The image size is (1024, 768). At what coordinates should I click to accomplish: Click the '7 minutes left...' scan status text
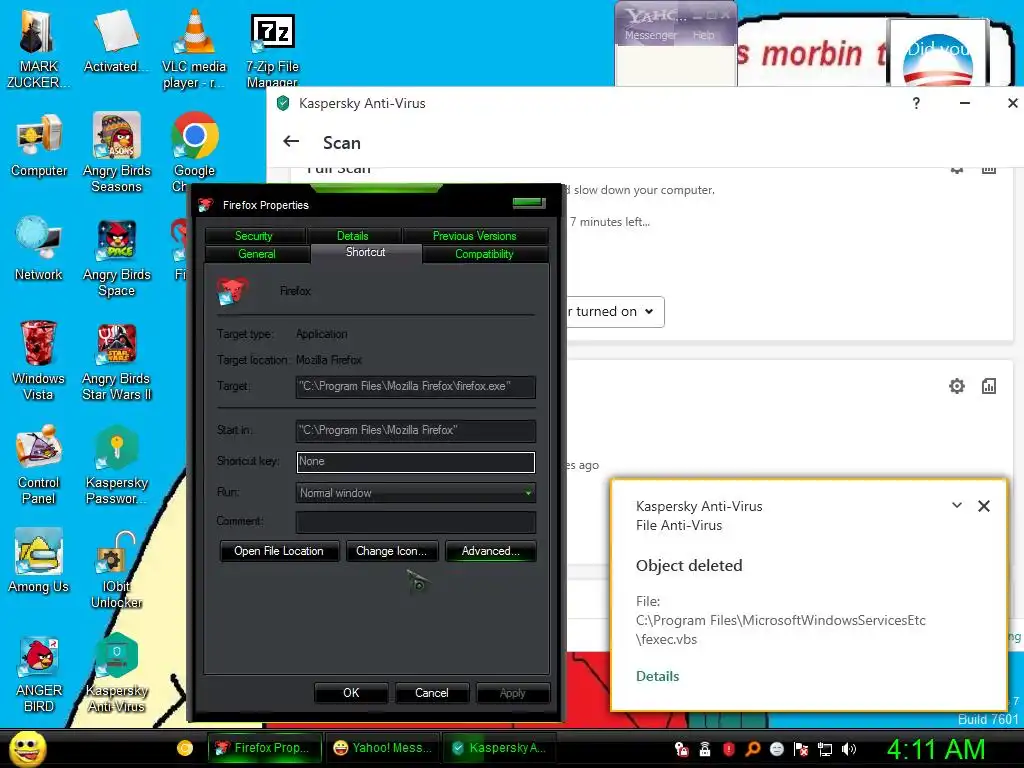tap(609, 222)
